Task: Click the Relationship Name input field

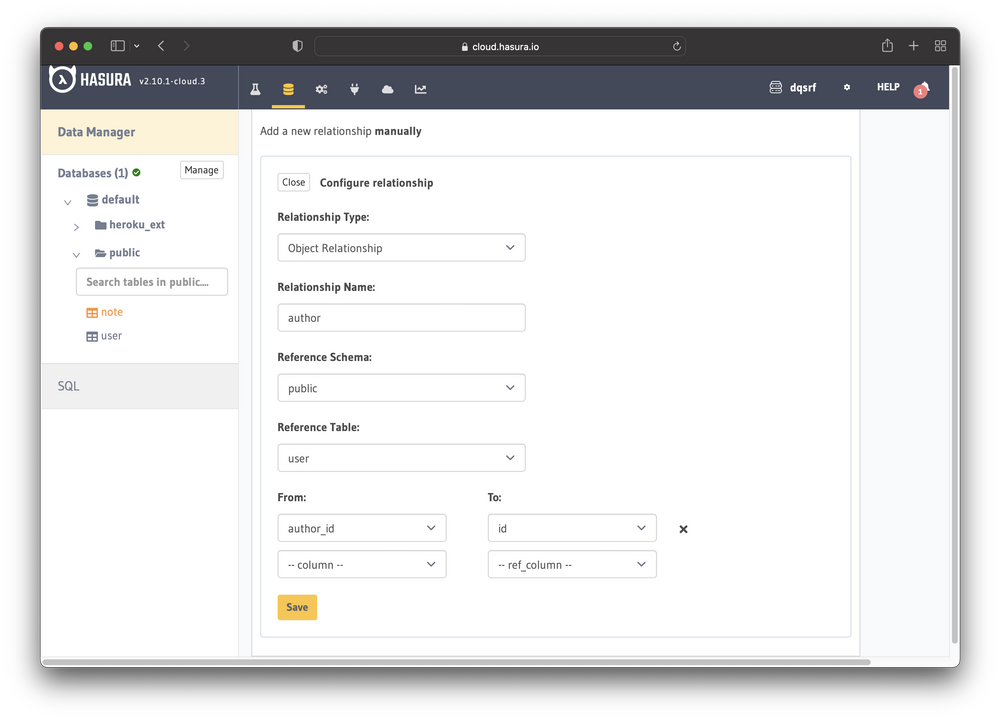Action: pyautogui.click(x=400, y=317)
